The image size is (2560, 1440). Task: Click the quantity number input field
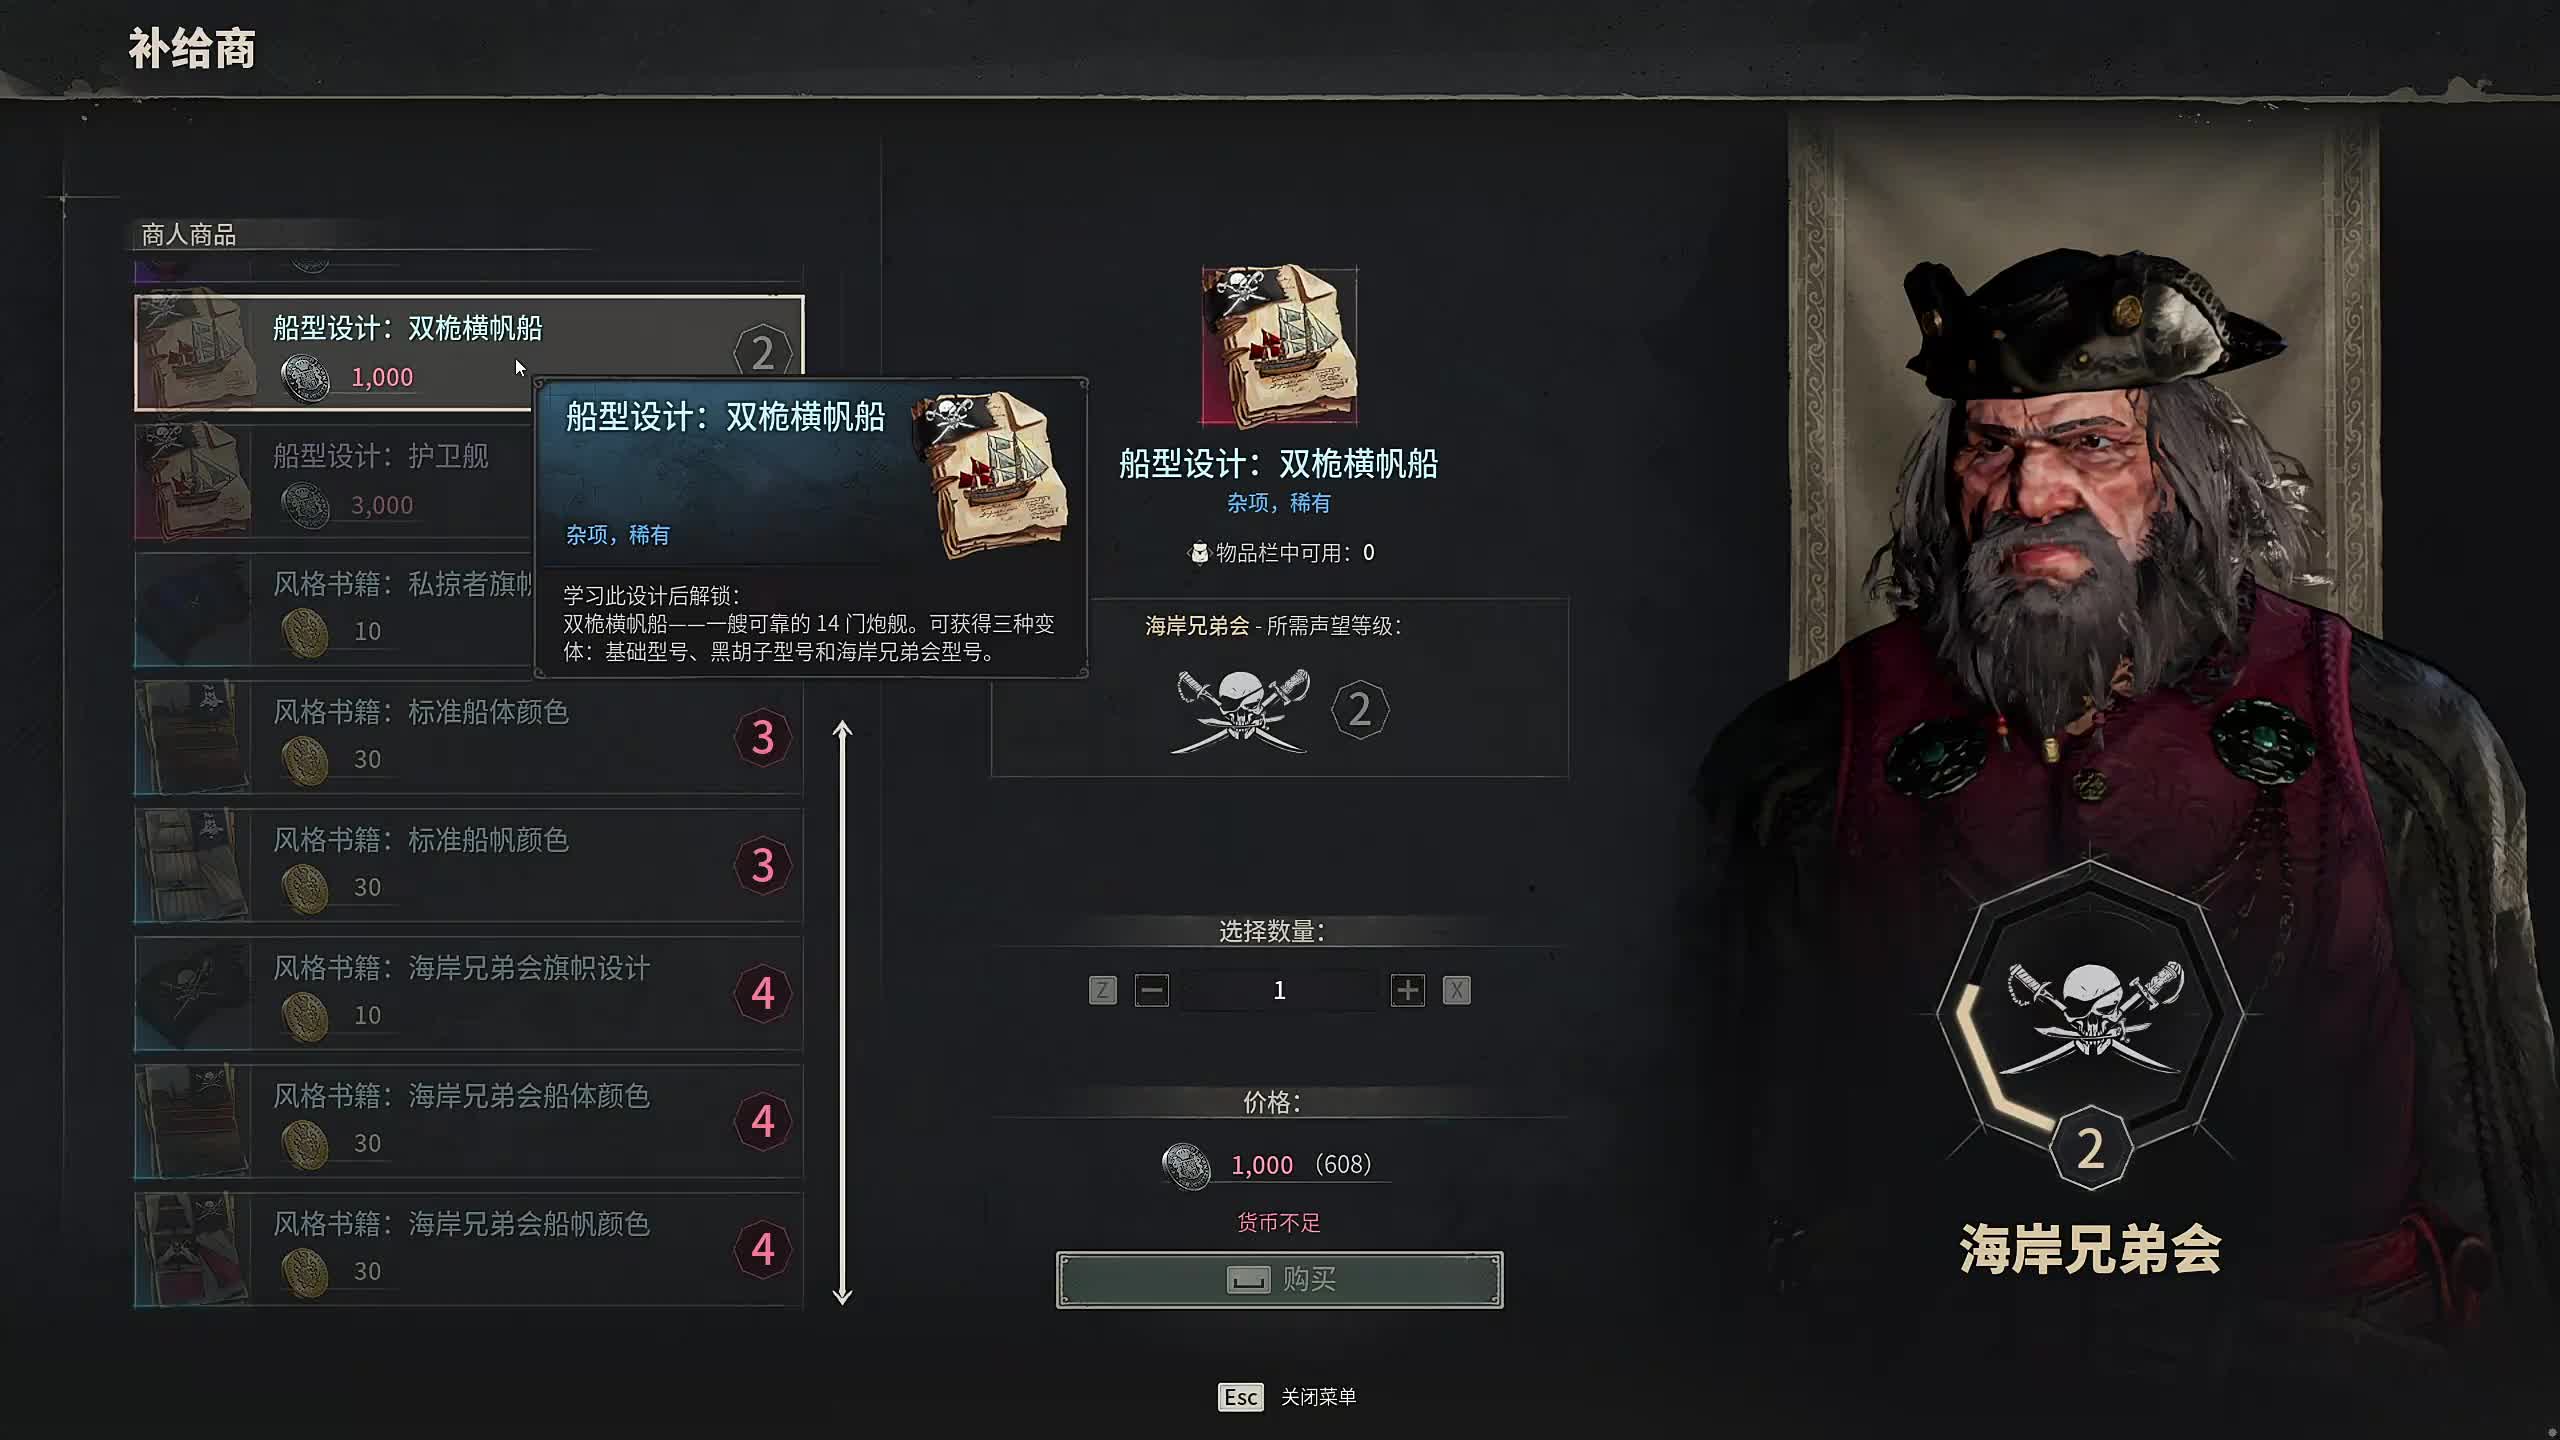pos(1279,990)
